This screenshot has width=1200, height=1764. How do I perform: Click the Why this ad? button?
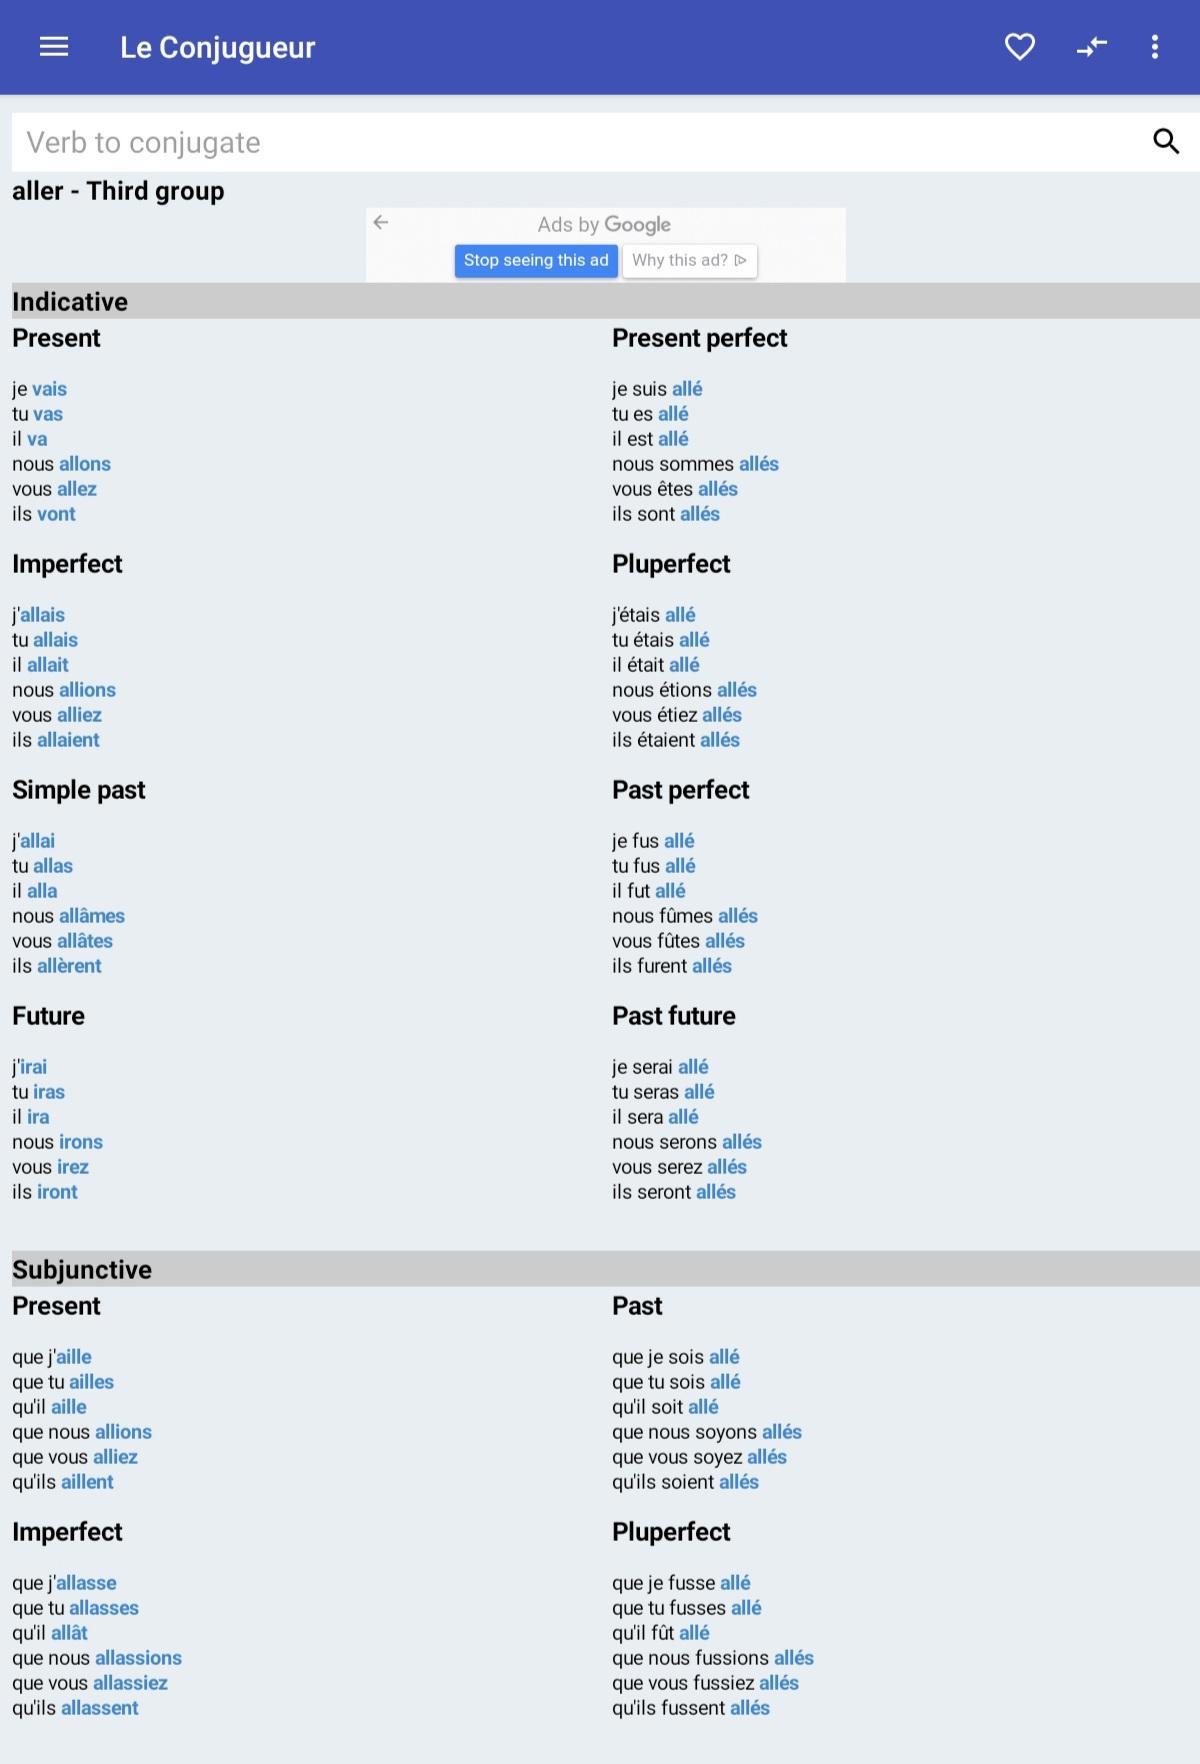point(689,260)
